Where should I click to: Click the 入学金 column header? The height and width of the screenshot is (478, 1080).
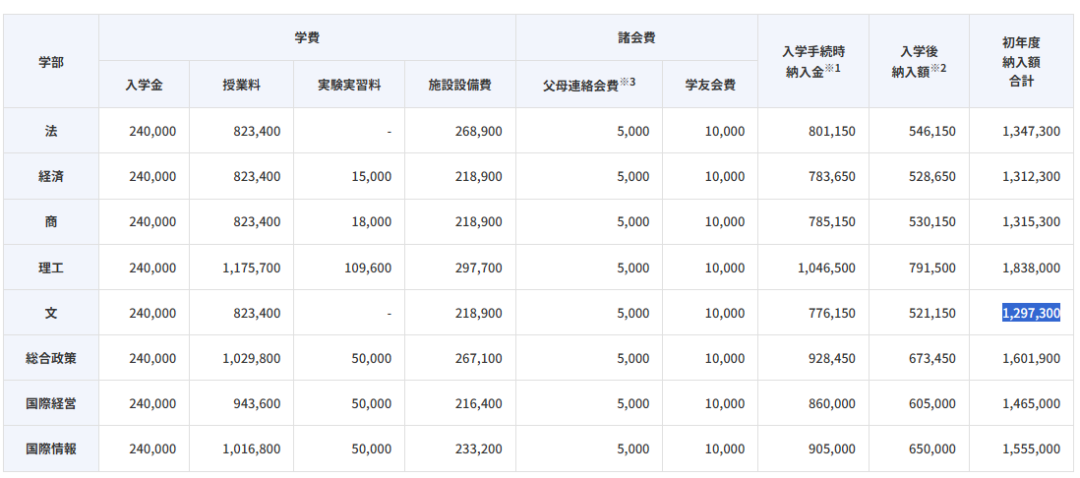point(144,85)
